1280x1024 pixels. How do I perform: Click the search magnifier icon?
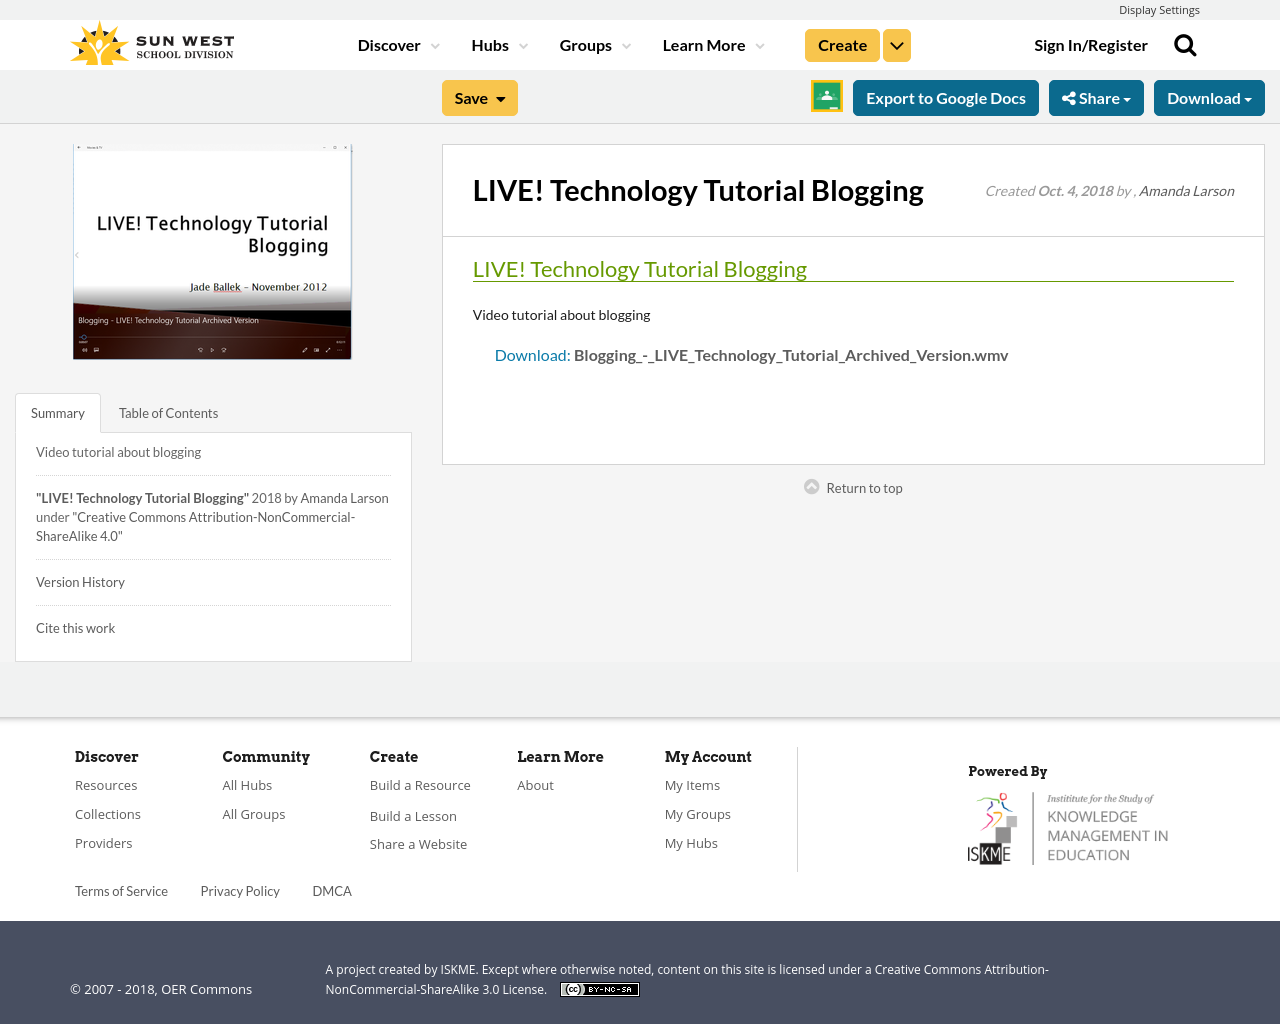1185,46
